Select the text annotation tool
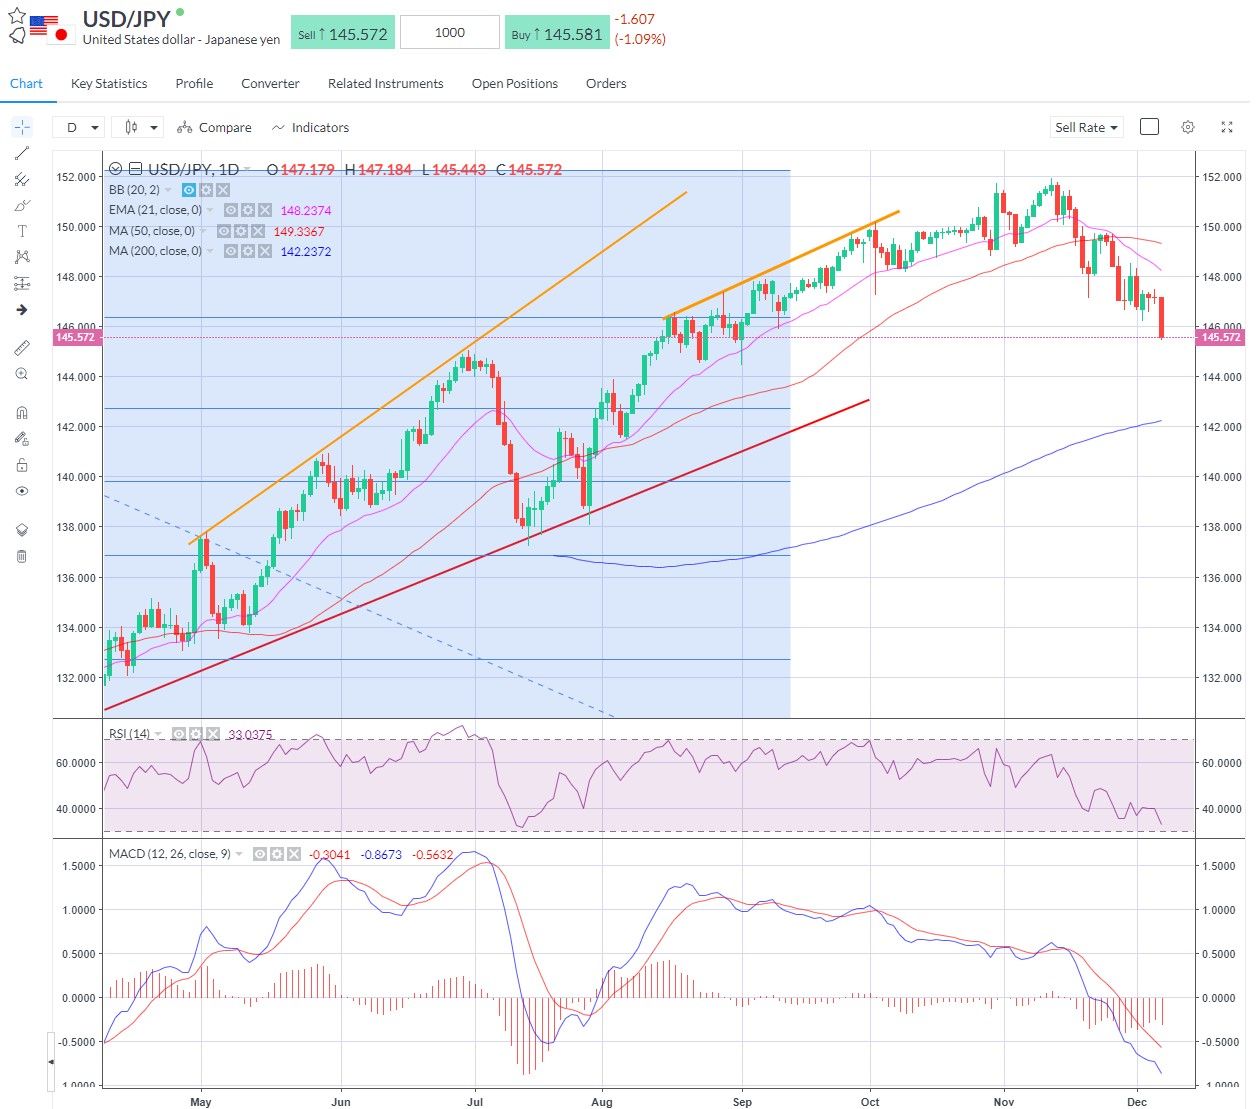Image resolution: width=1256 pixels, height=1109 pixels. (21, 230)
